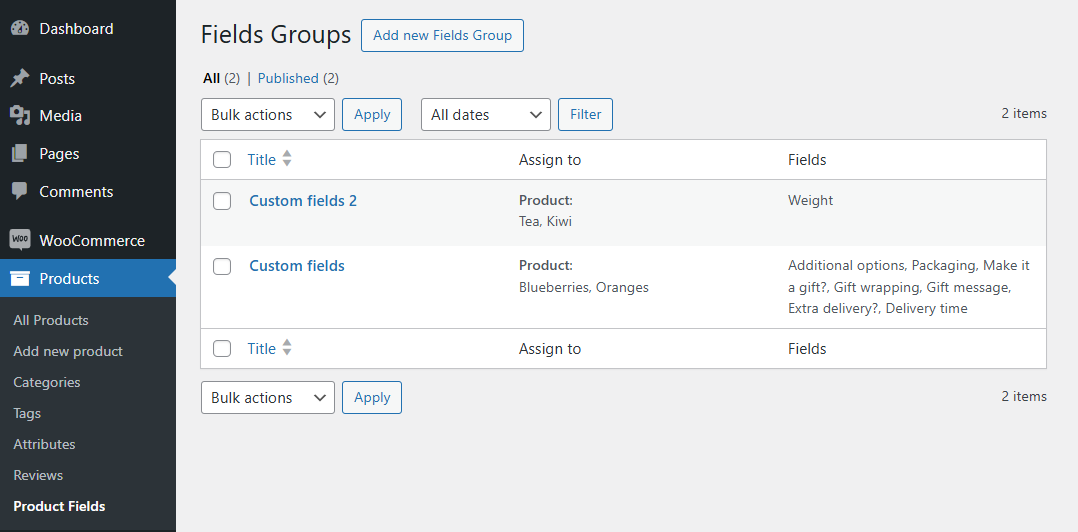The width and height of the screenshot is (1078, 532).
Task: Click sort arrows beside top Title header
Action: click(x=287, y=159)
